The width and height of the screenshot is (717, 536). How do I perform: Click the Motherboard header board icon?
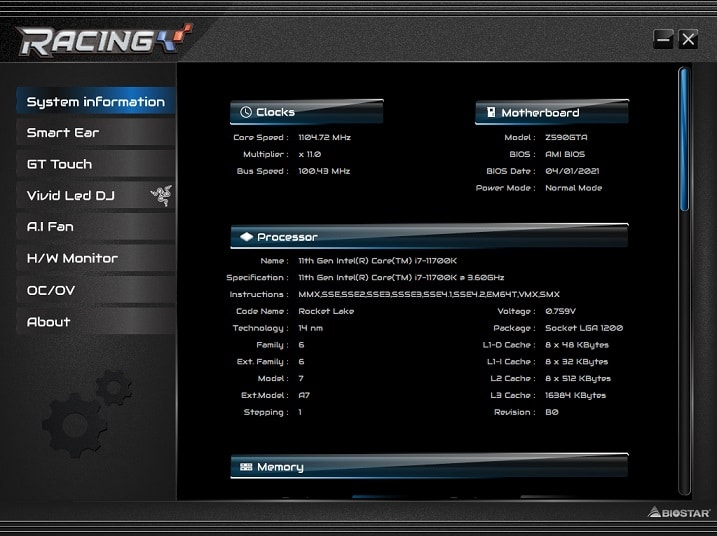(x=490, y=113)
